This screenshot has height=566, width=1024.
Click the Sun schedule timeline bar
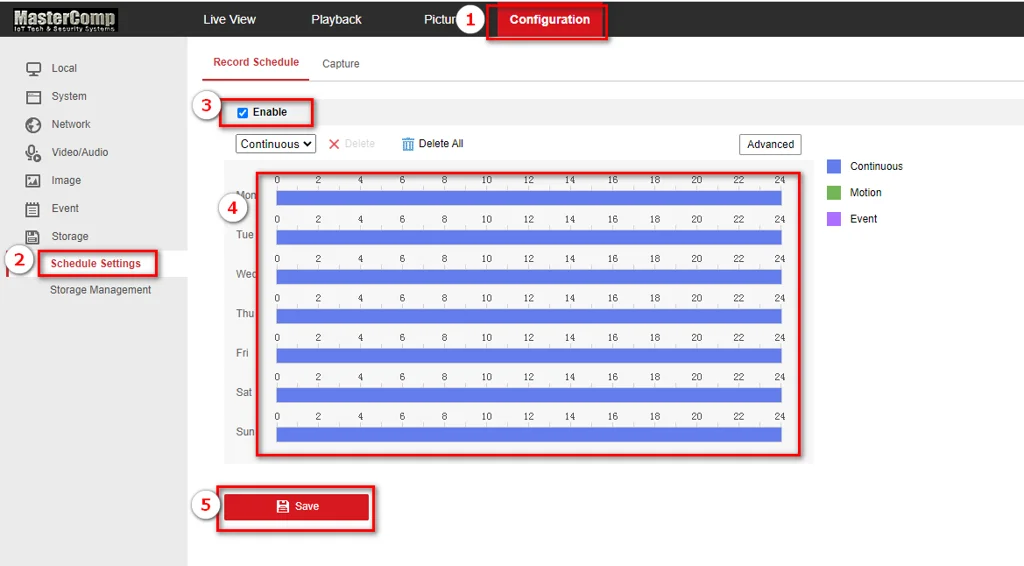point(528,434)
